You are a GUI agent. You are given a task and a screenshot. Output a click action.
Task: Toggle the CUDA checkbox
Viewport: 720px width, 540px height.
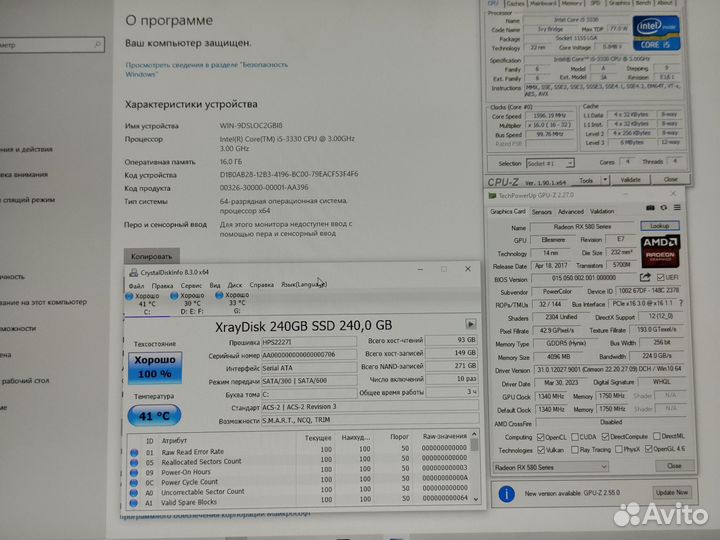point(574,437)
